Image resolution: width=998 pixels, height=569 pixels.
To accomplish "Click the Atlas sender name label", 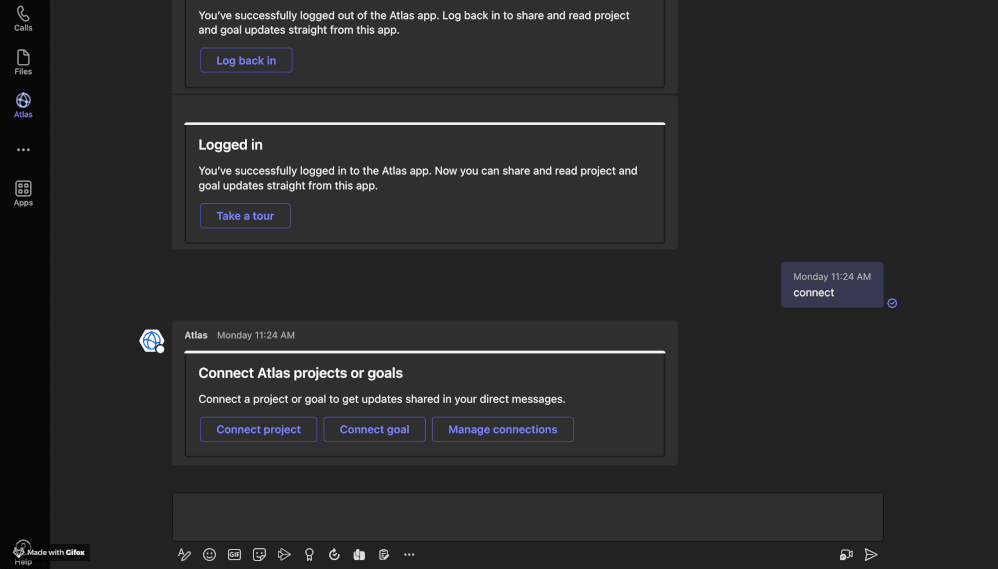I will 196,335.
